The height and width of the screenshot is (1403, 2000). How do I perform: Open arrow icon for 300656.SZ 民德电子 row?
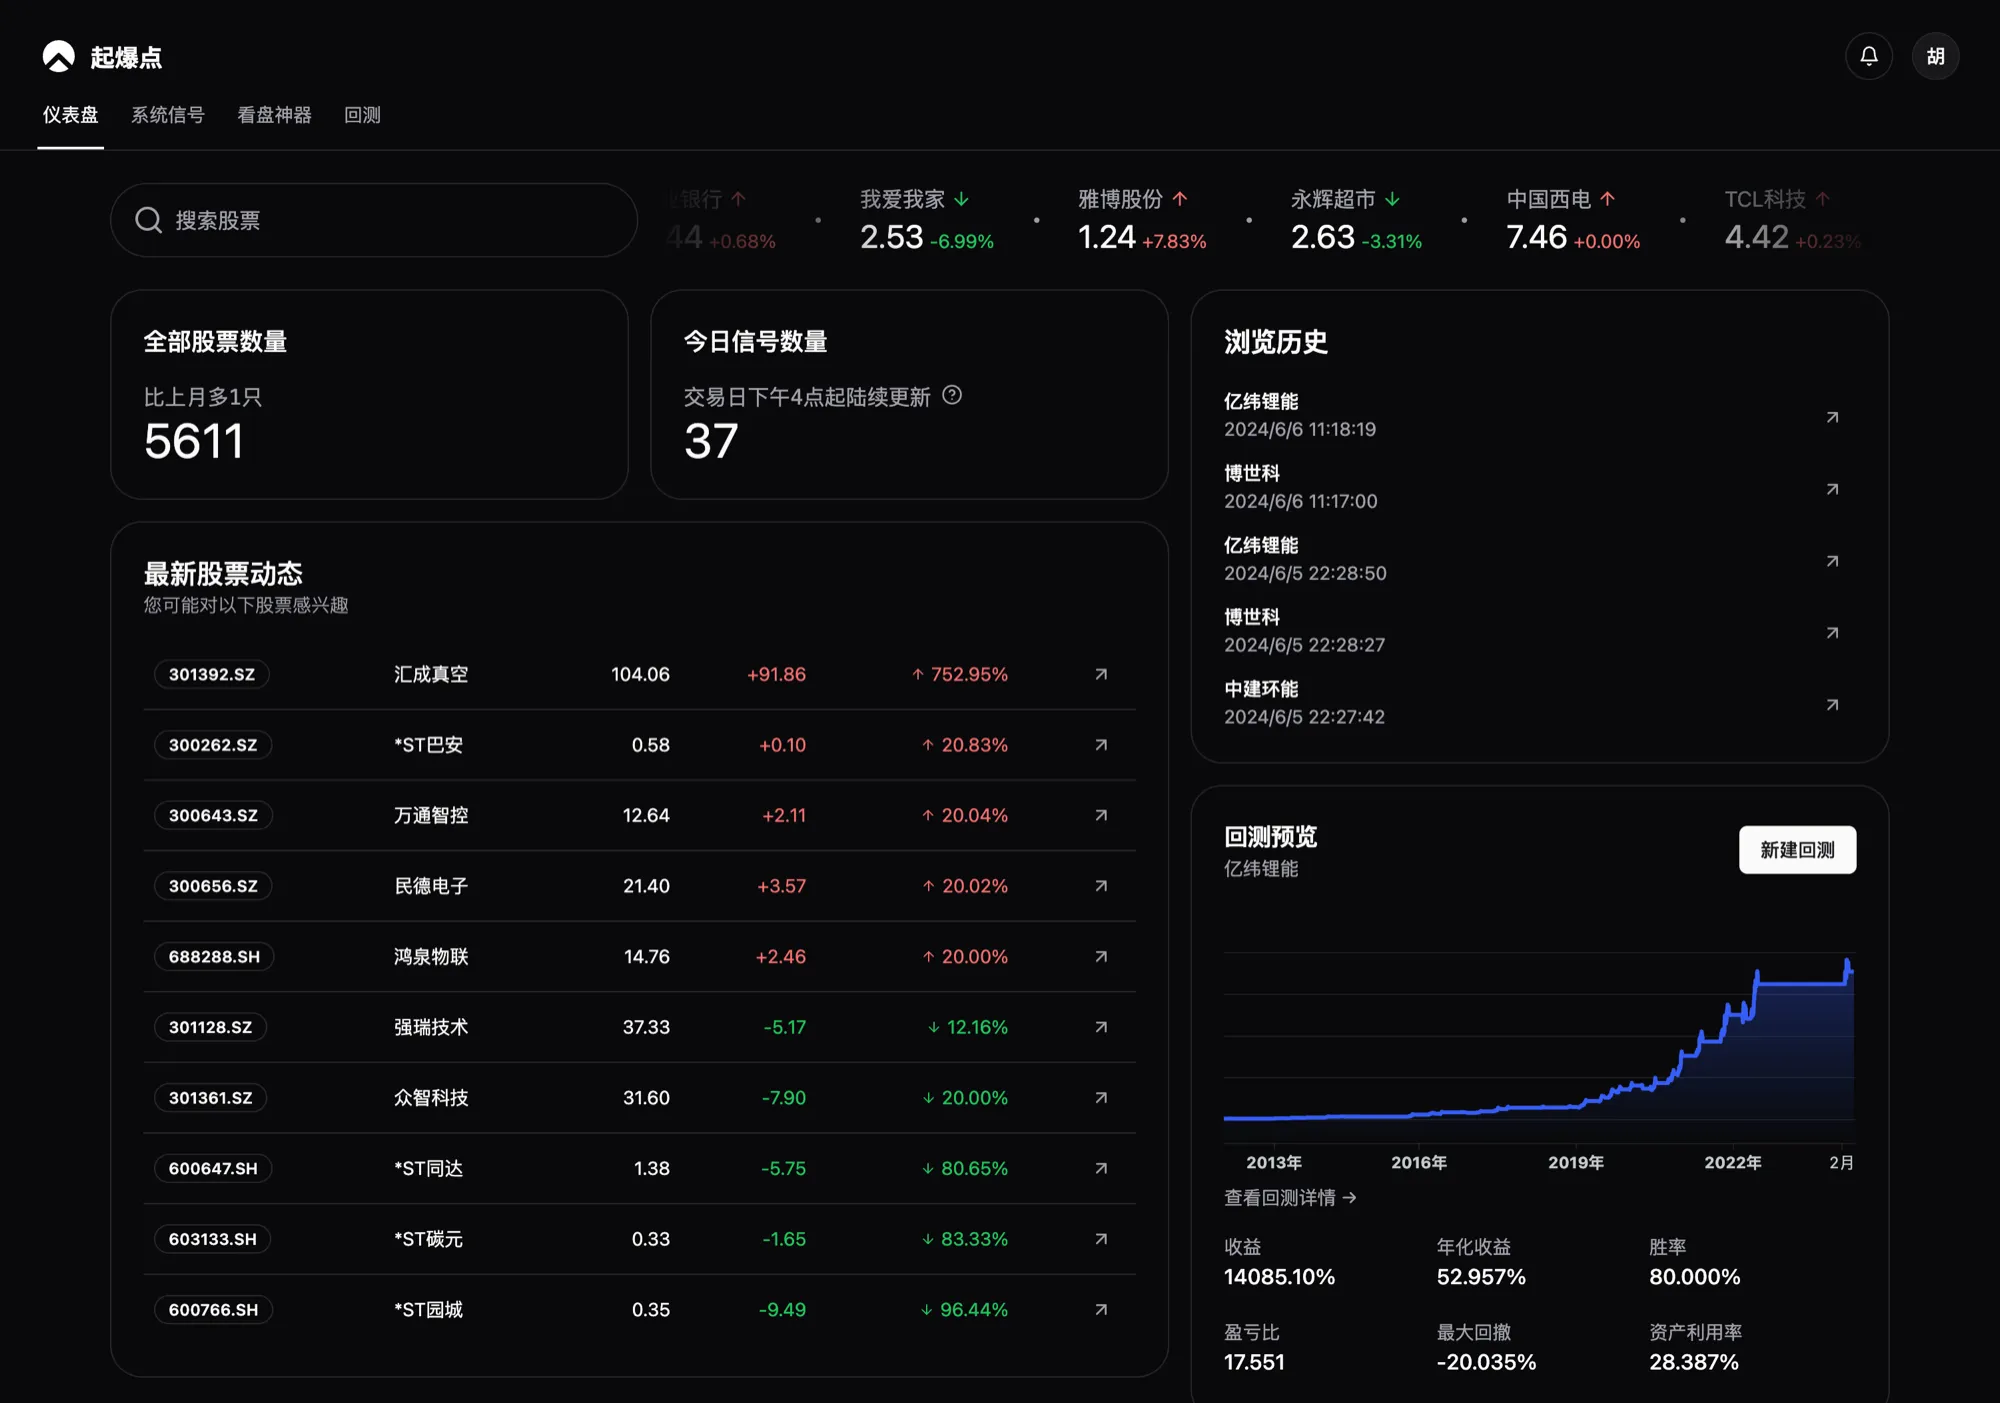coord(1101,886)
